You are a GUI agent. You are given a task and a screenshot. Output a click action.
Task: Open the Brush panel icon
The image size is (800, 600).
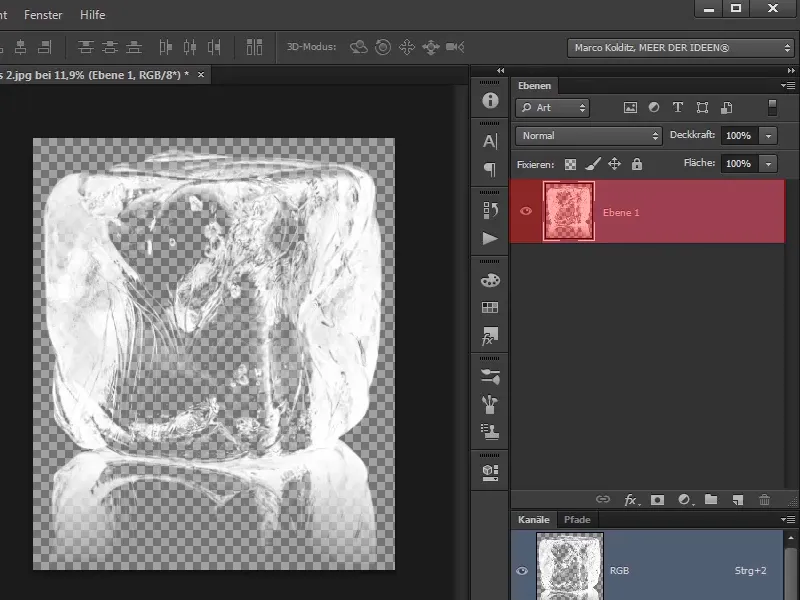click(x=490, y=404)
